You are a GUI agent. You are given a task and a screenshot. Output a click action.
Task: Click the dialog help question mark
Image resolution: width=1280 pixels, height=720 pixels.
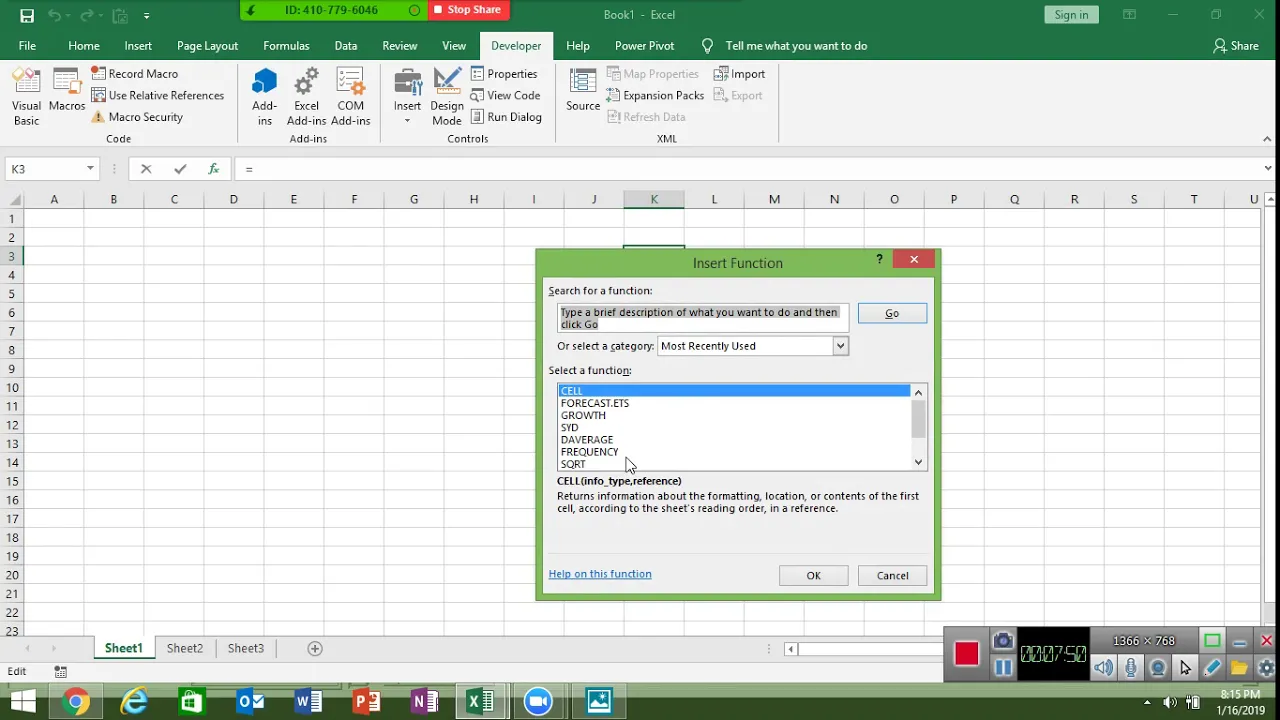point(880,259)
